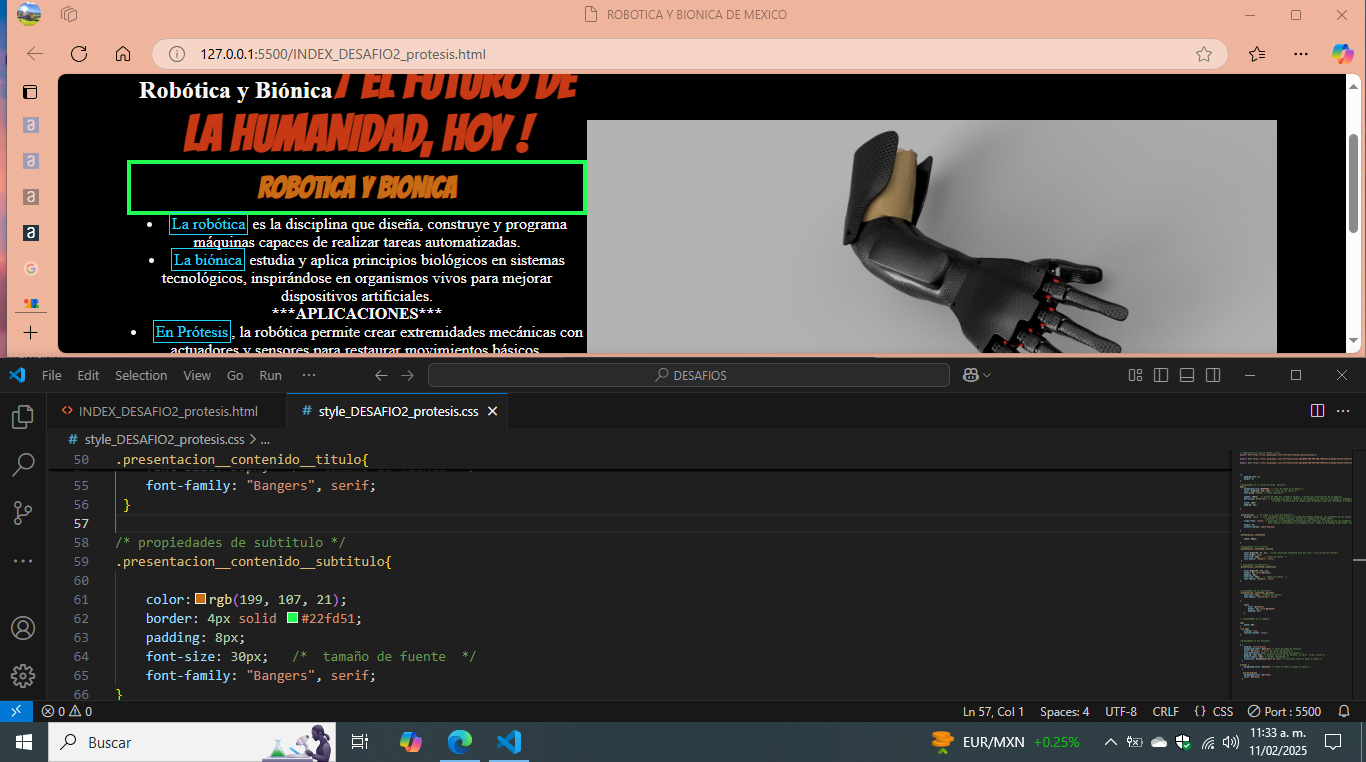The width and height of the screenshot is (1366, 762).
Task: Split the editor to the right
Action: click(x=1317, y=411)
